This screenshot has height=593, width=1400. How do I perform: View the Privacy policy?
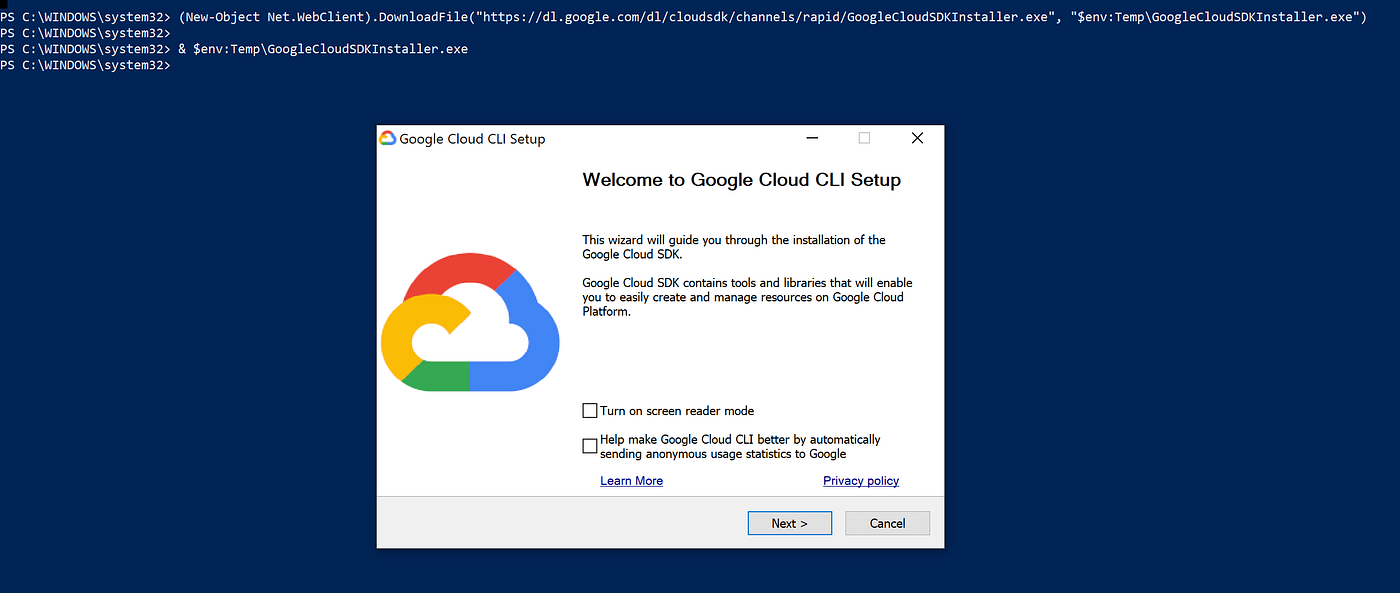point(860,481)
